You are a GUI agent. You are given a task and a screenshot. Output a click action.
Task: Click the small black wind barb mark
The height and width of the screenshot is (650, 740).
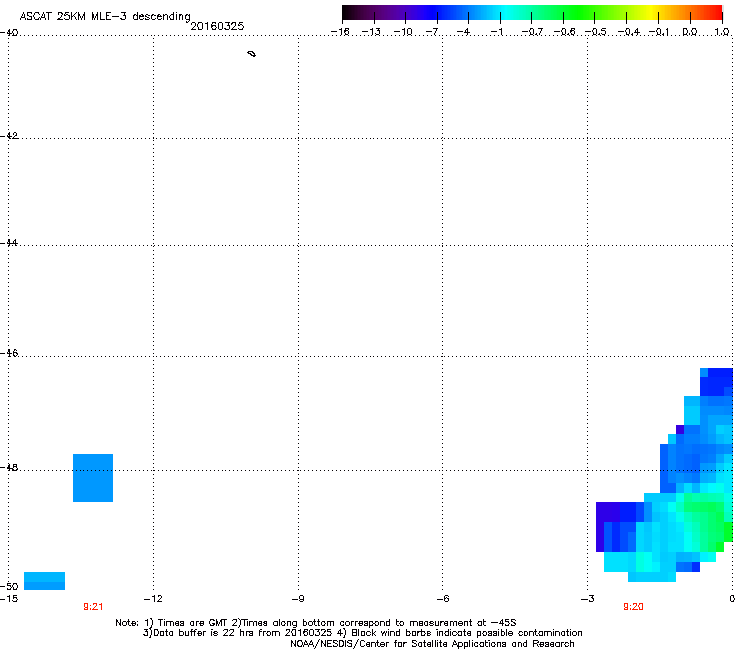tap(252, 54)
